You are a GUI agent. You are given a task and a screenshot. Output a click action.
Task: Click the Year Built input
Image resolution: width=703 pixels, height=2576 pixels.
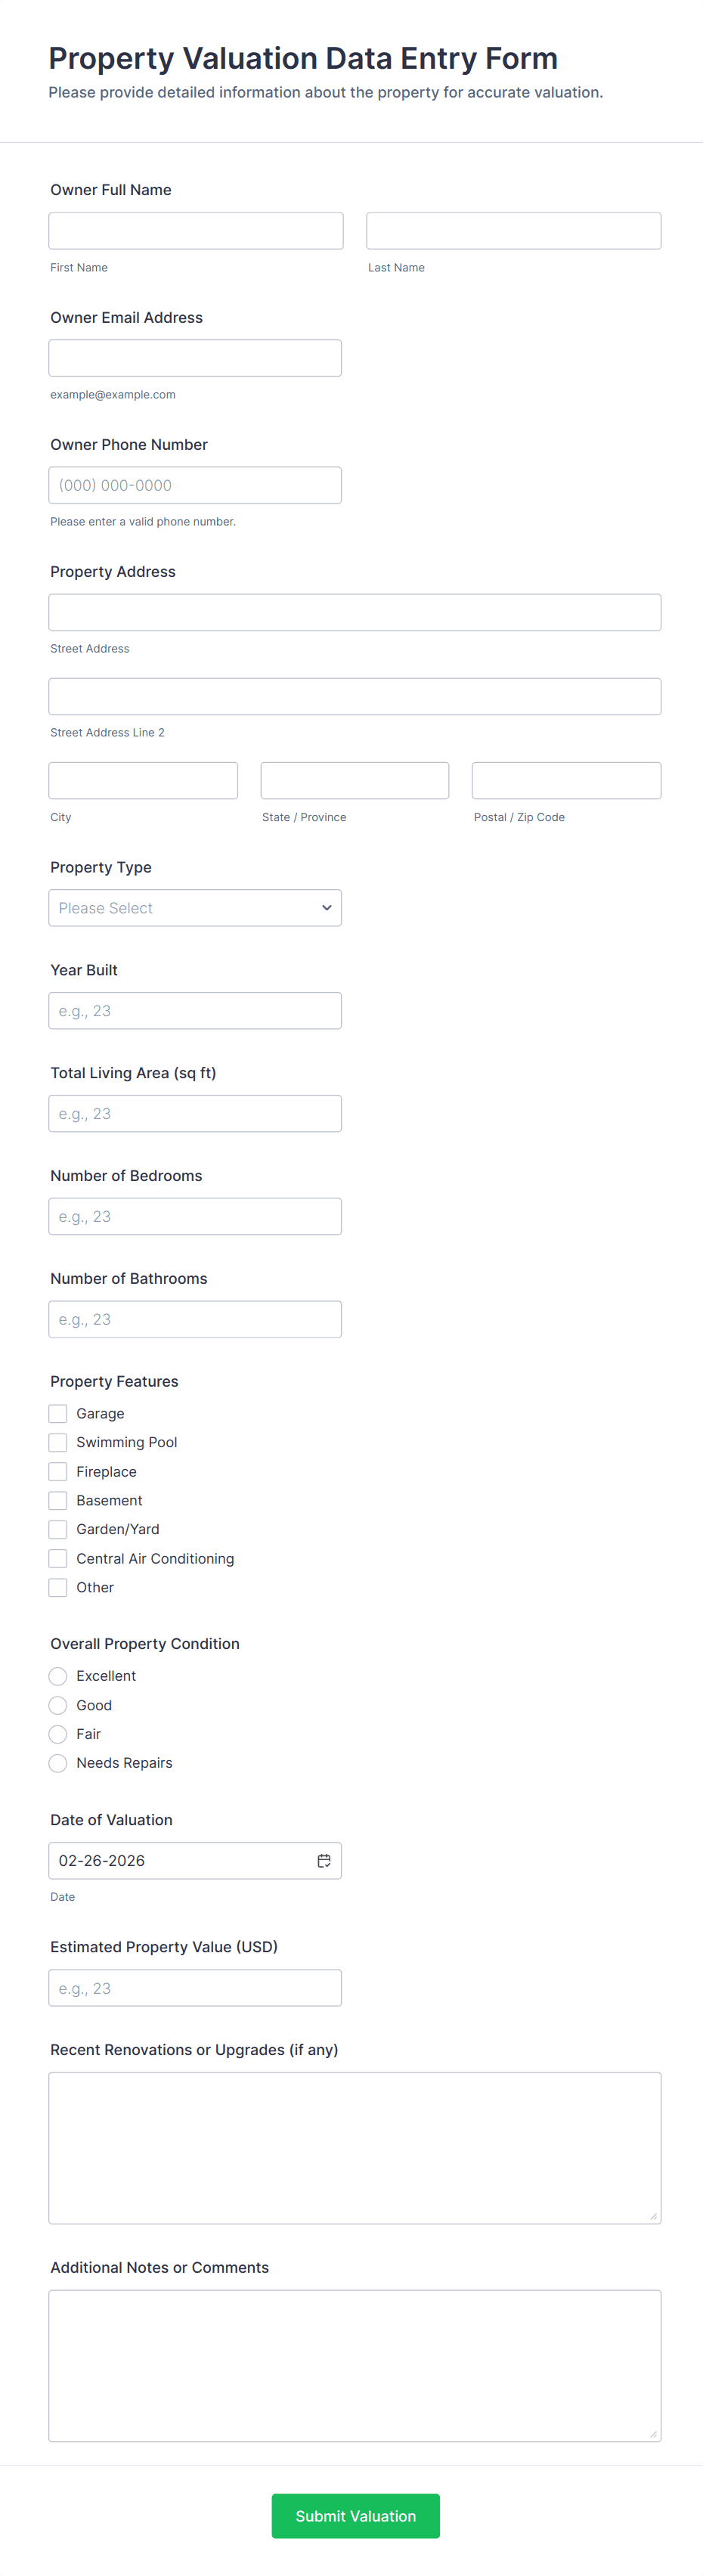195,1011
